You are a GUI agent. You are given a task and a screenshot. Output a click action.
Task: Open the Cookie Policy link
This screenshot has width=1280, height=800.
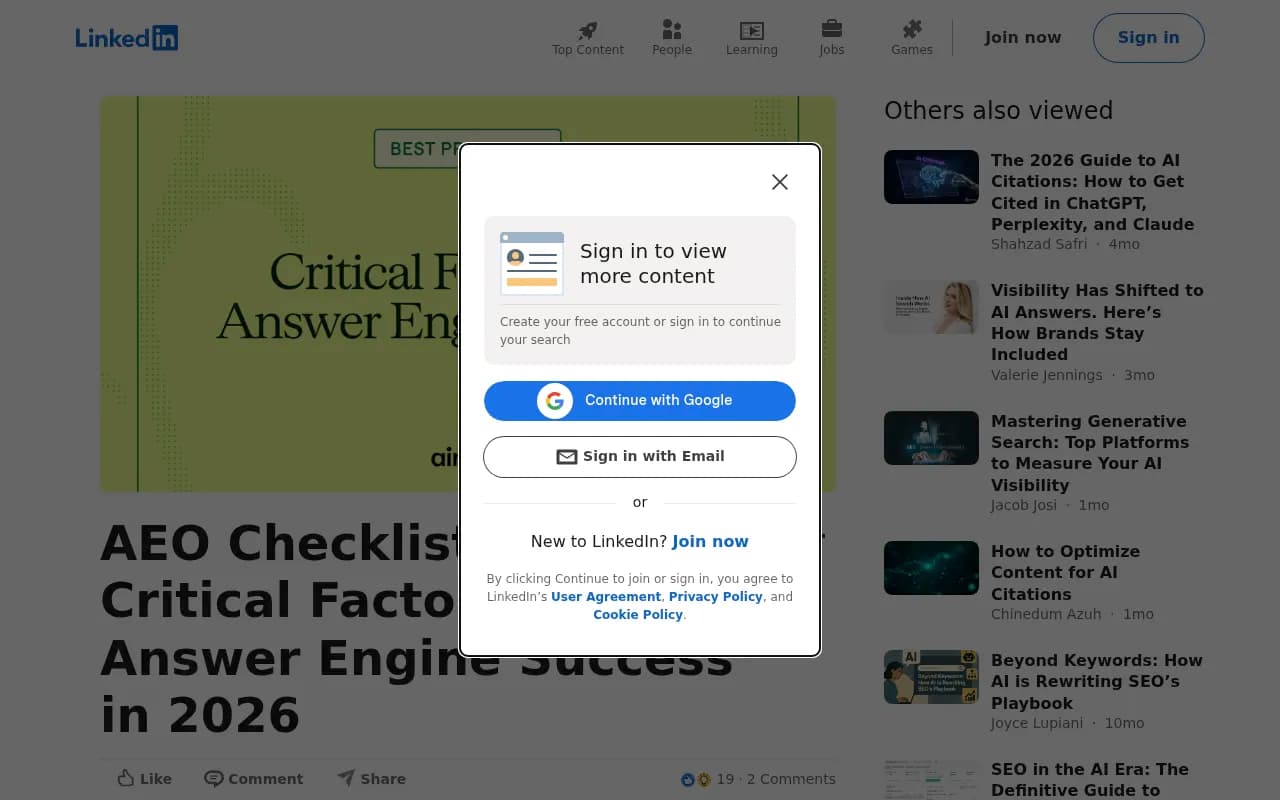pos(638,615)
